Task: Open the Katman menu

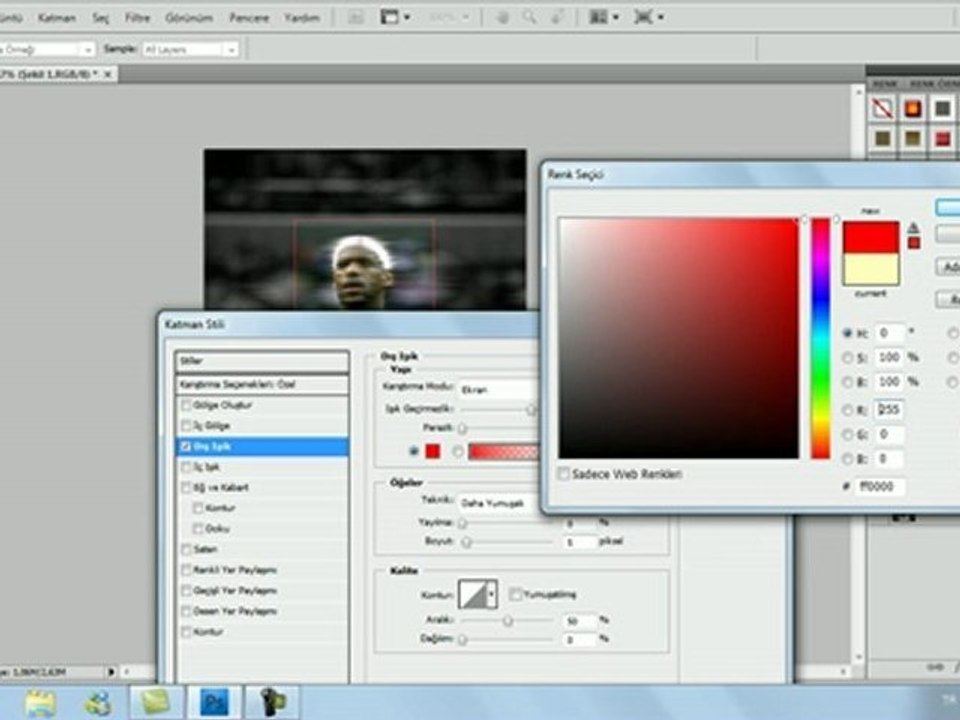Action: coord(57,18)
